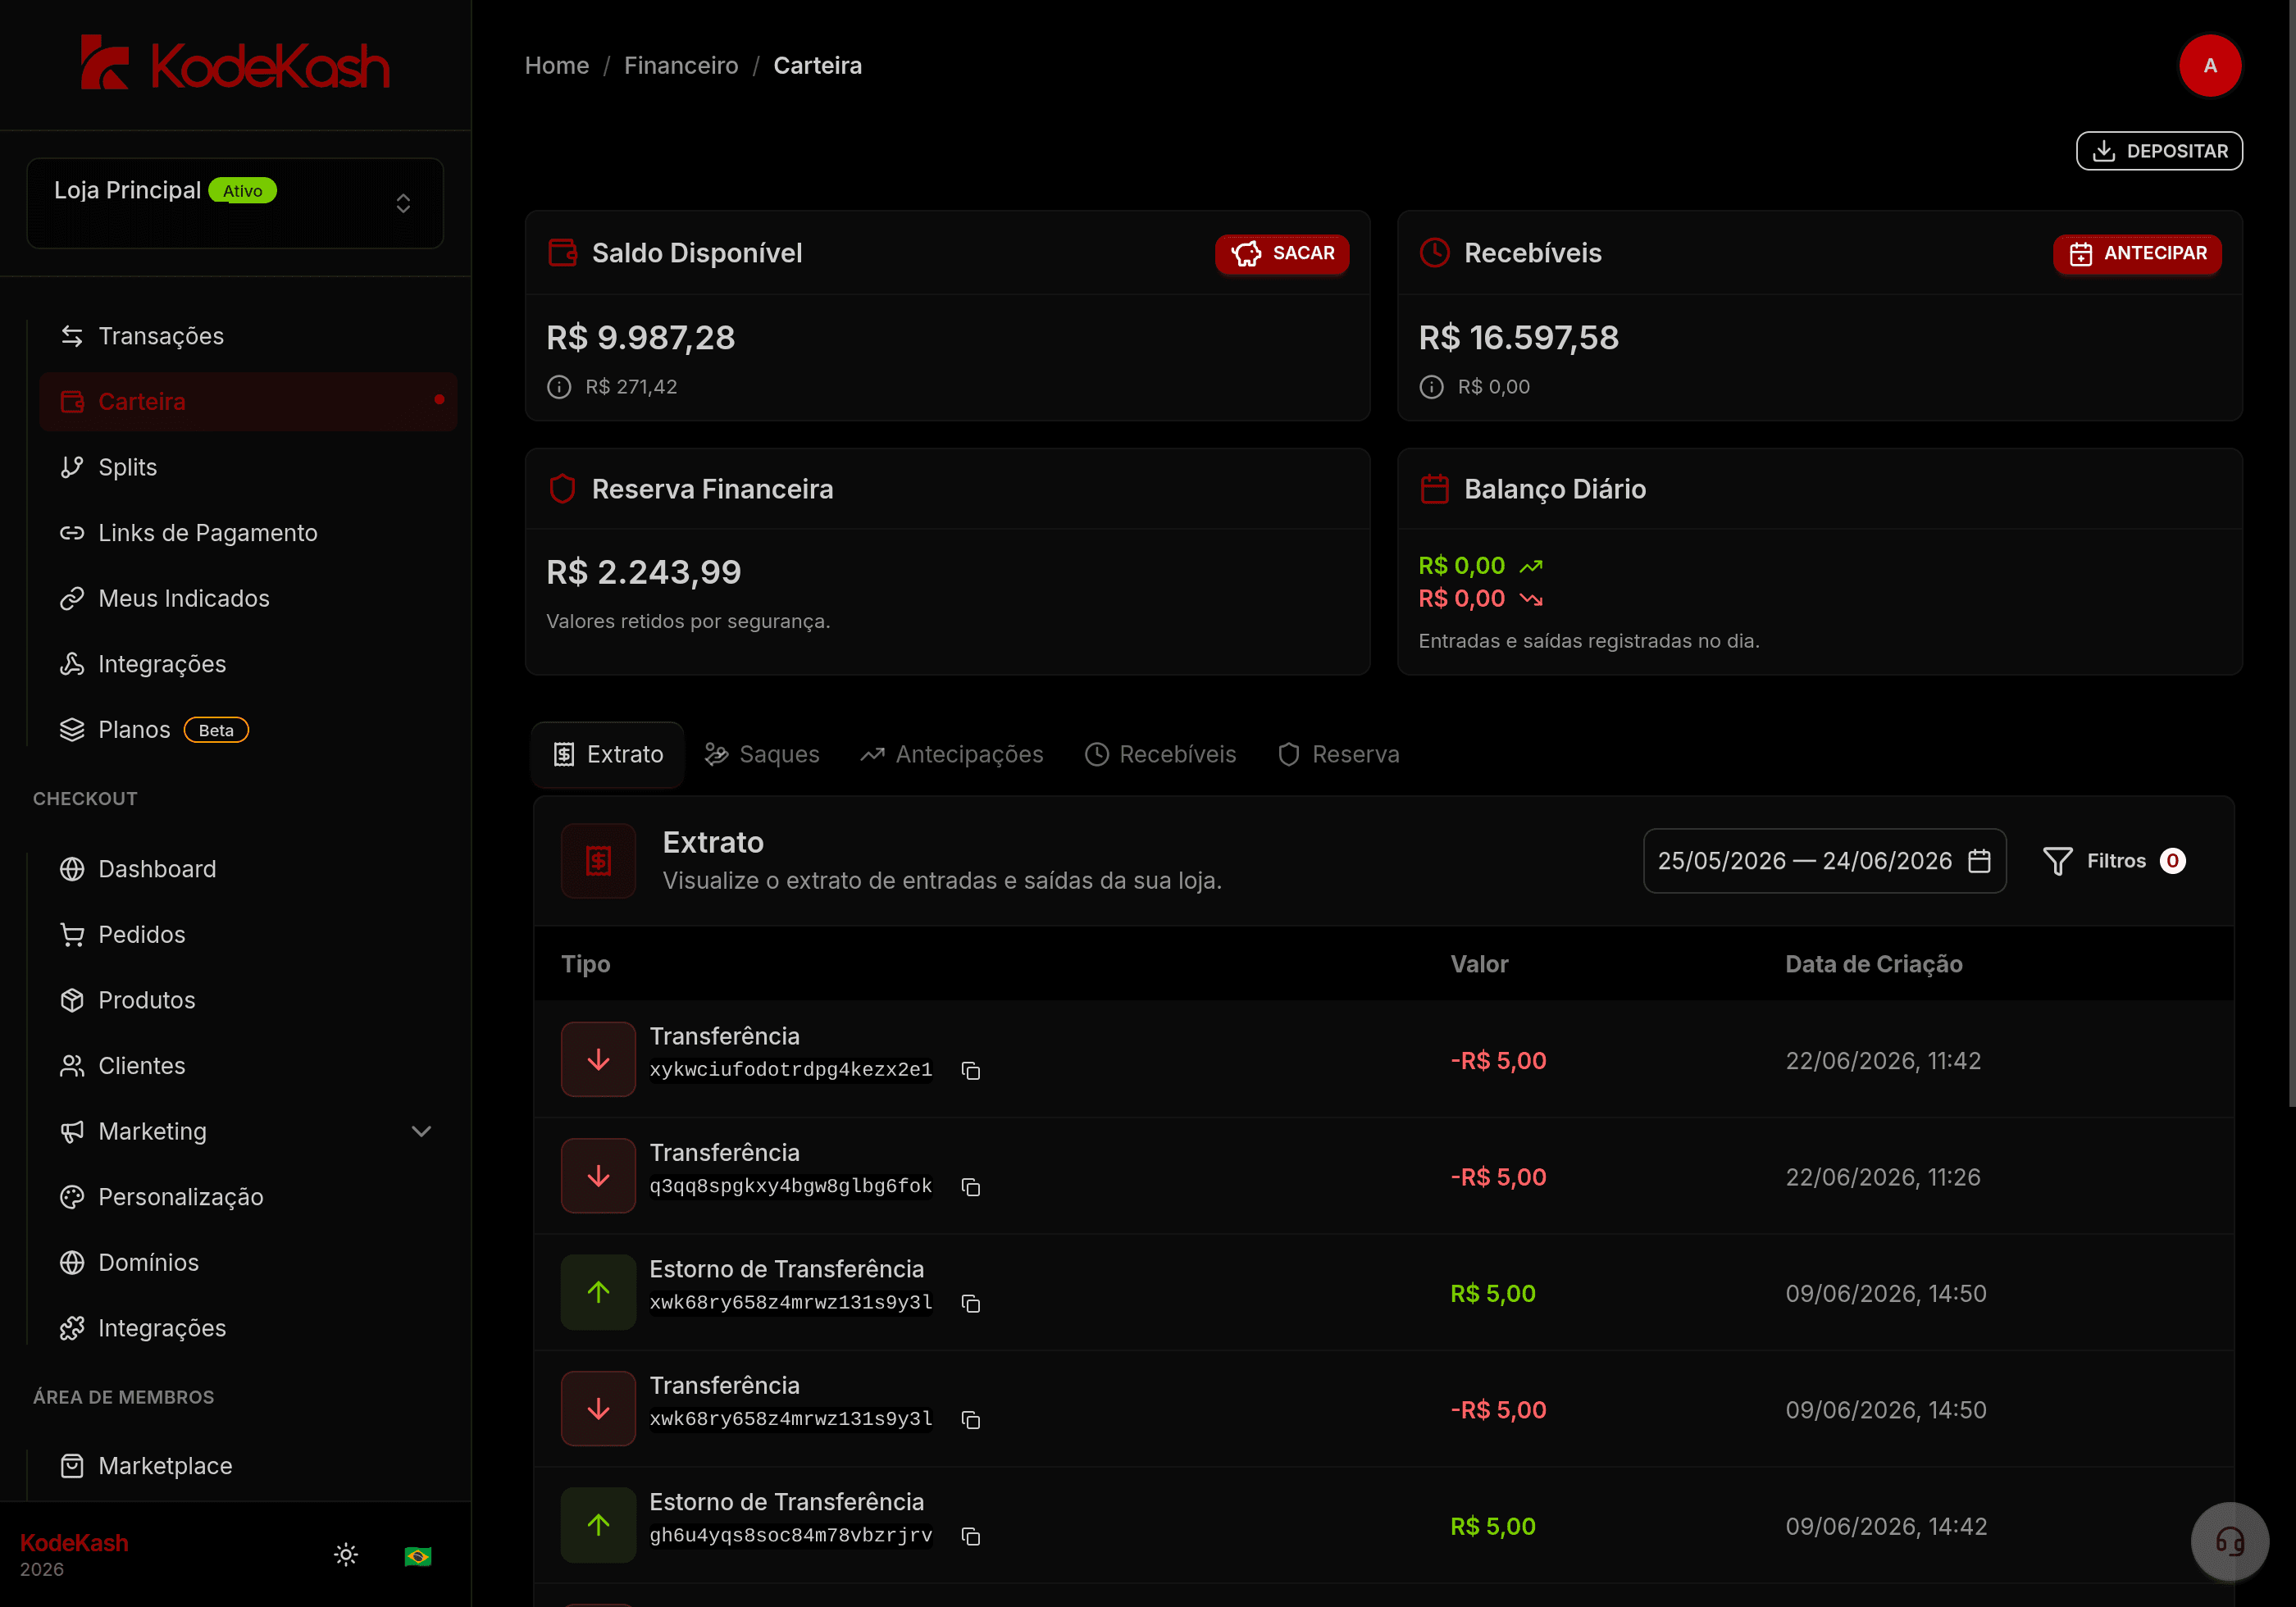Click the amount R$ 16.597,58

(1519, 337)
